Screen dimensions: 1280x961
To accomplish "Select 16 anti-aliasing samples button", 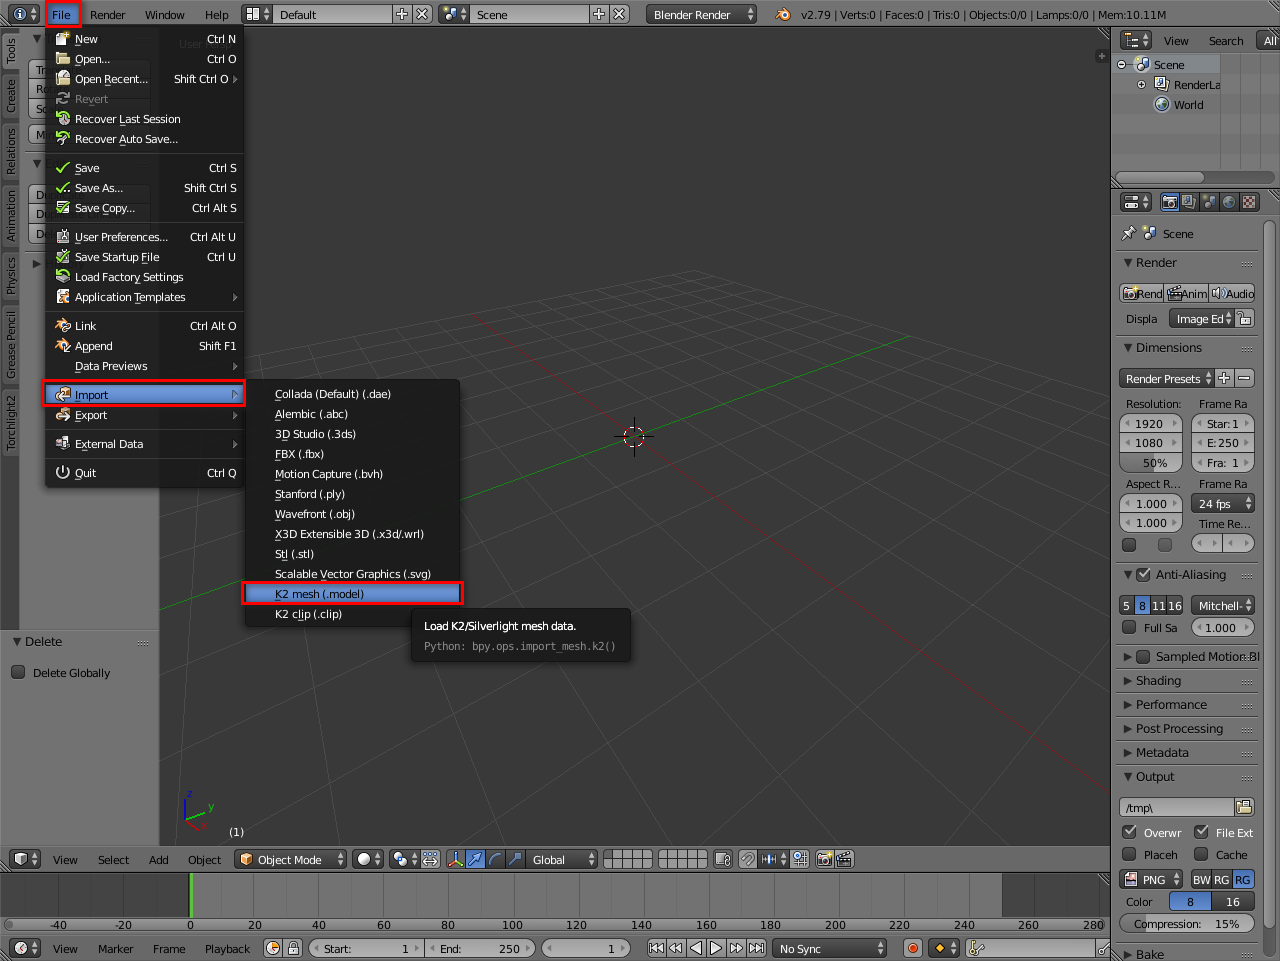I will tap(1175, 605).
